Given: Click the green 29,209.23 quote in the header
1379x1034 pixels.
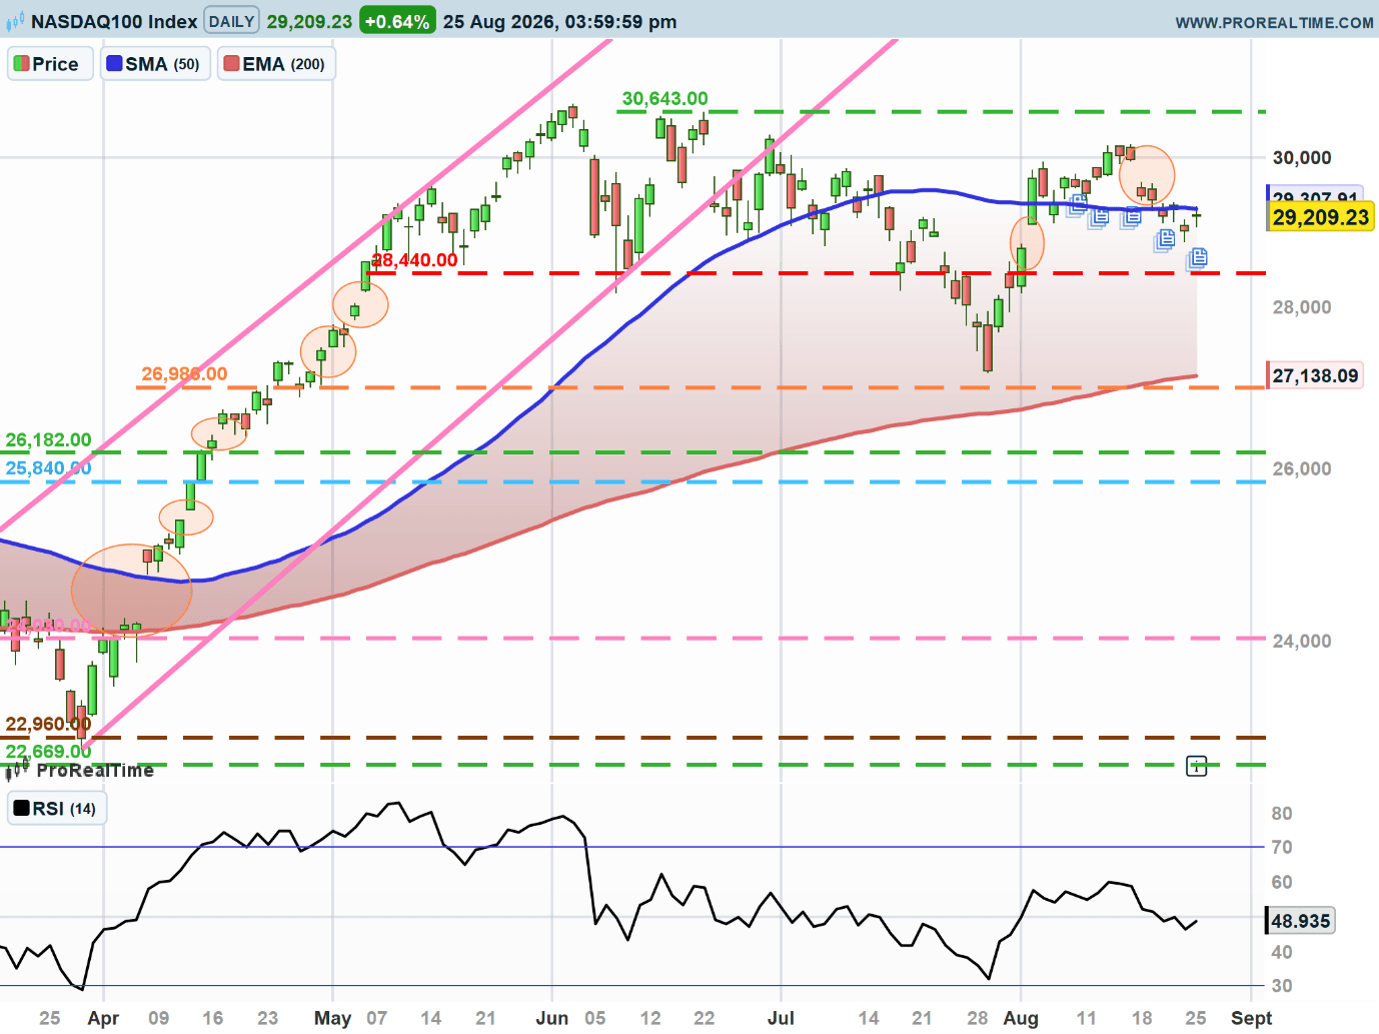Looking at the screenshot, I should (309, 21).
